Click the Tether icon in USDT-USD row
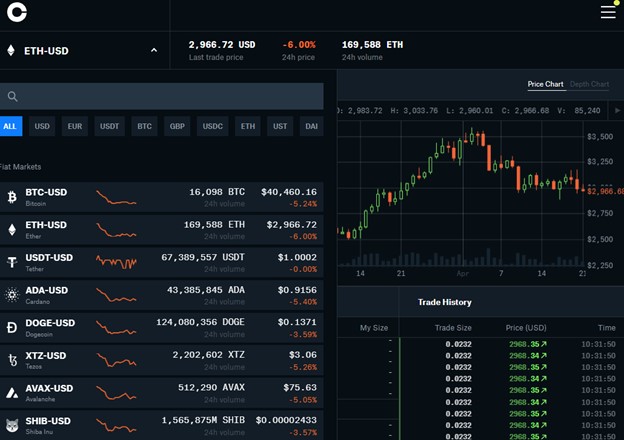624x440 pixels. pos(12,262)
